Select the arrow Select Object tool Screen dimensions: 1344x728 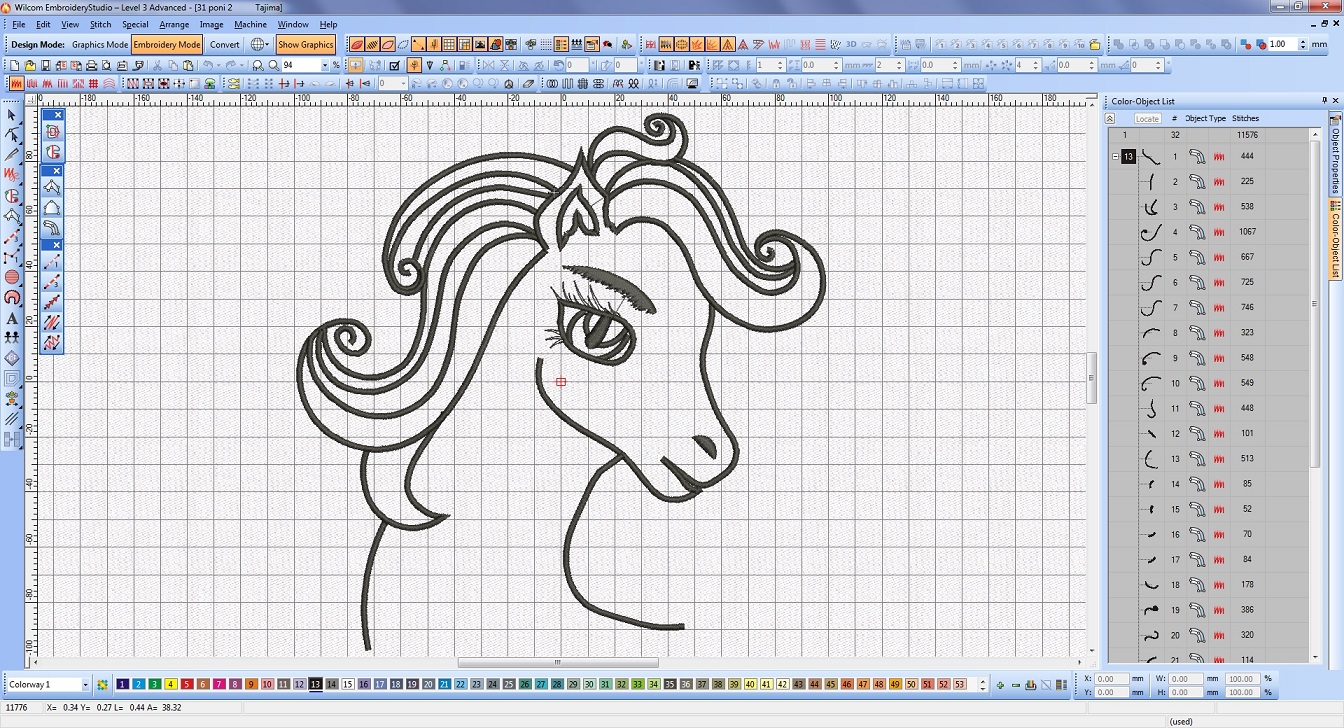click(x=12, y=115)
